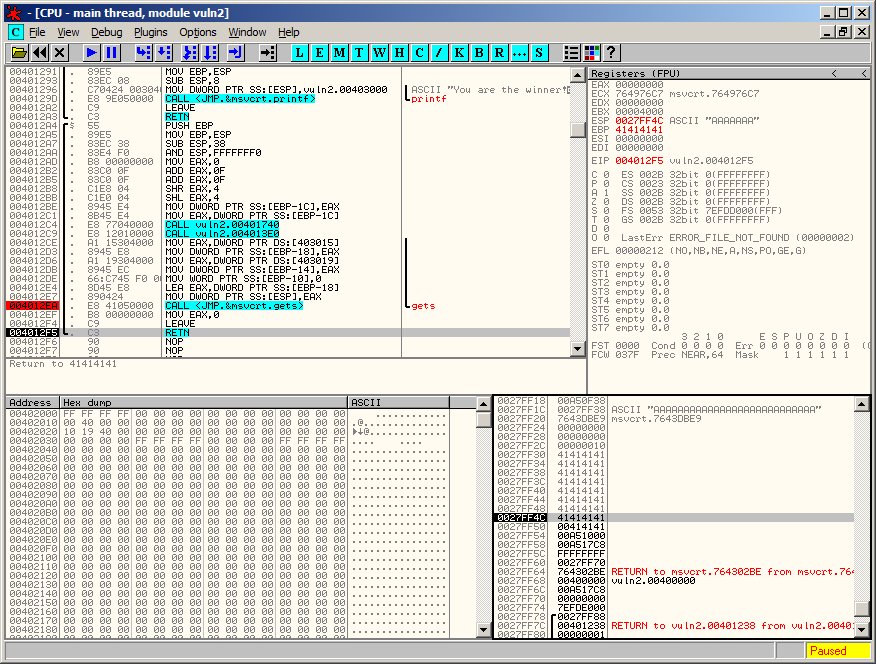The image size is (876, 664).
Task: Select CALL vuln2.00401740 instruction
Action: (x=222, y=224)
